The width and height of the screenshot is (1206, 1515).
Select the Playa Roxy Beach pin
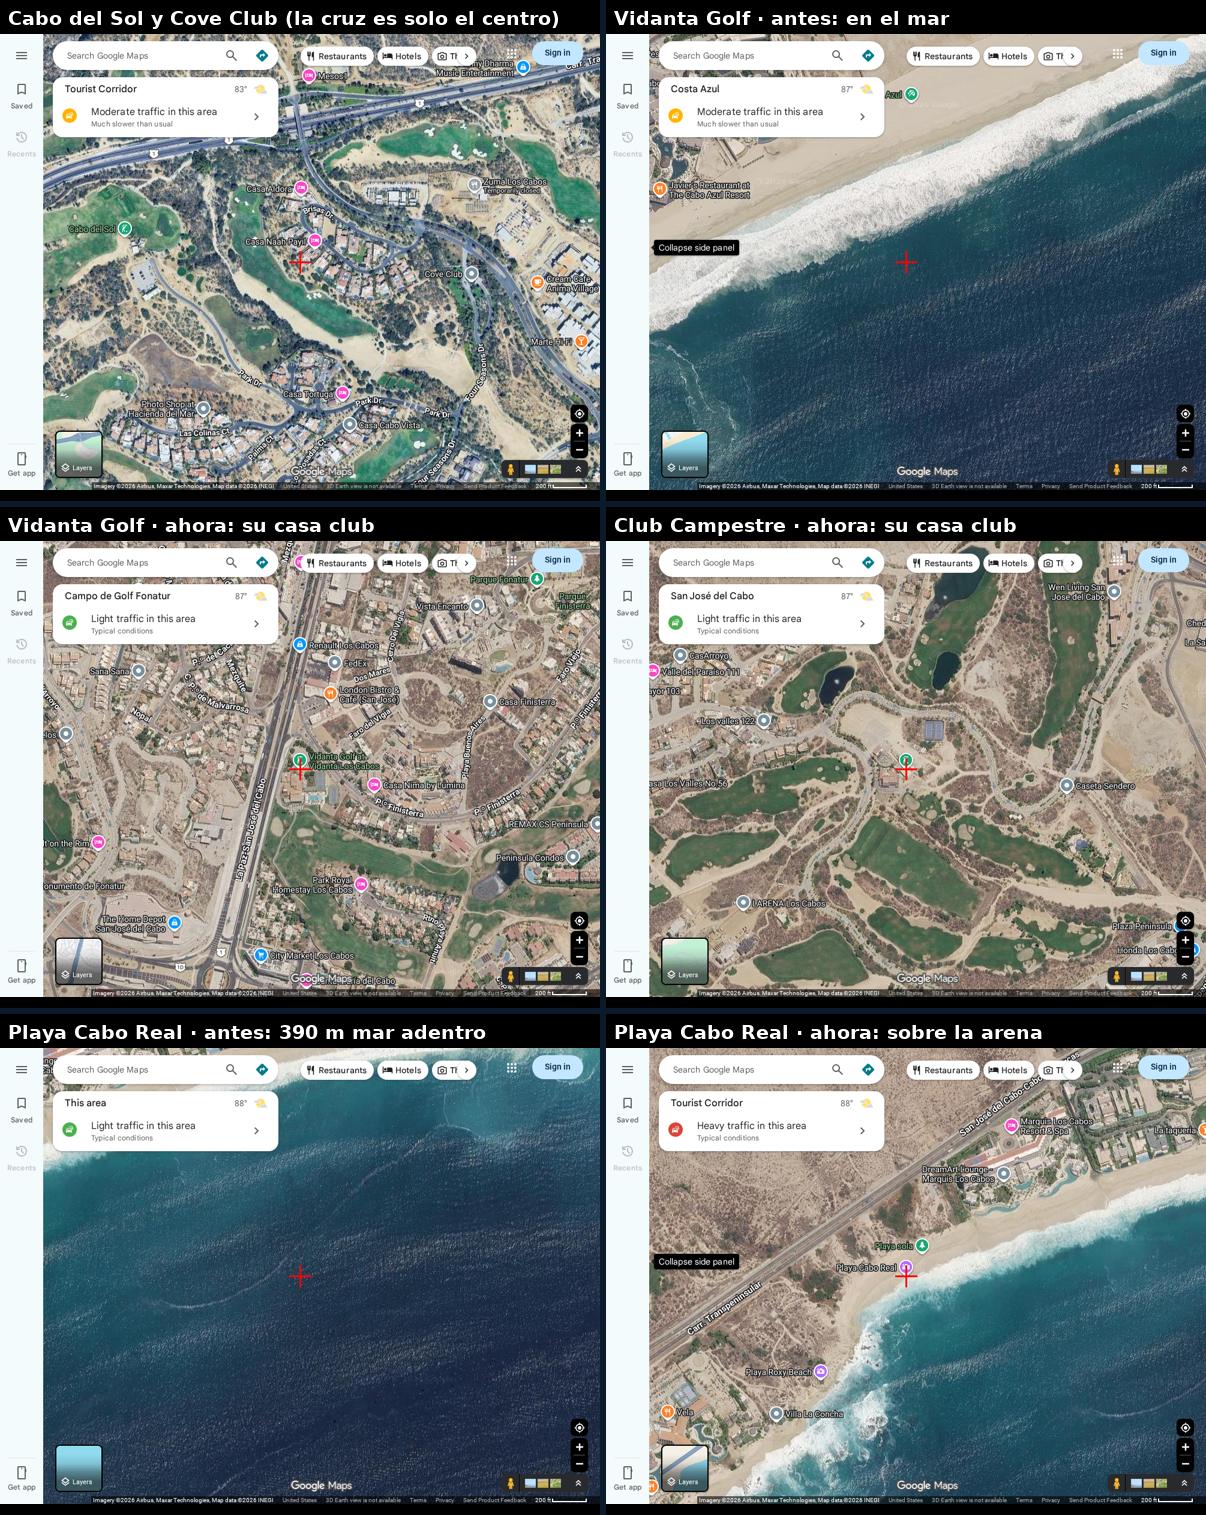[821, 1372]
